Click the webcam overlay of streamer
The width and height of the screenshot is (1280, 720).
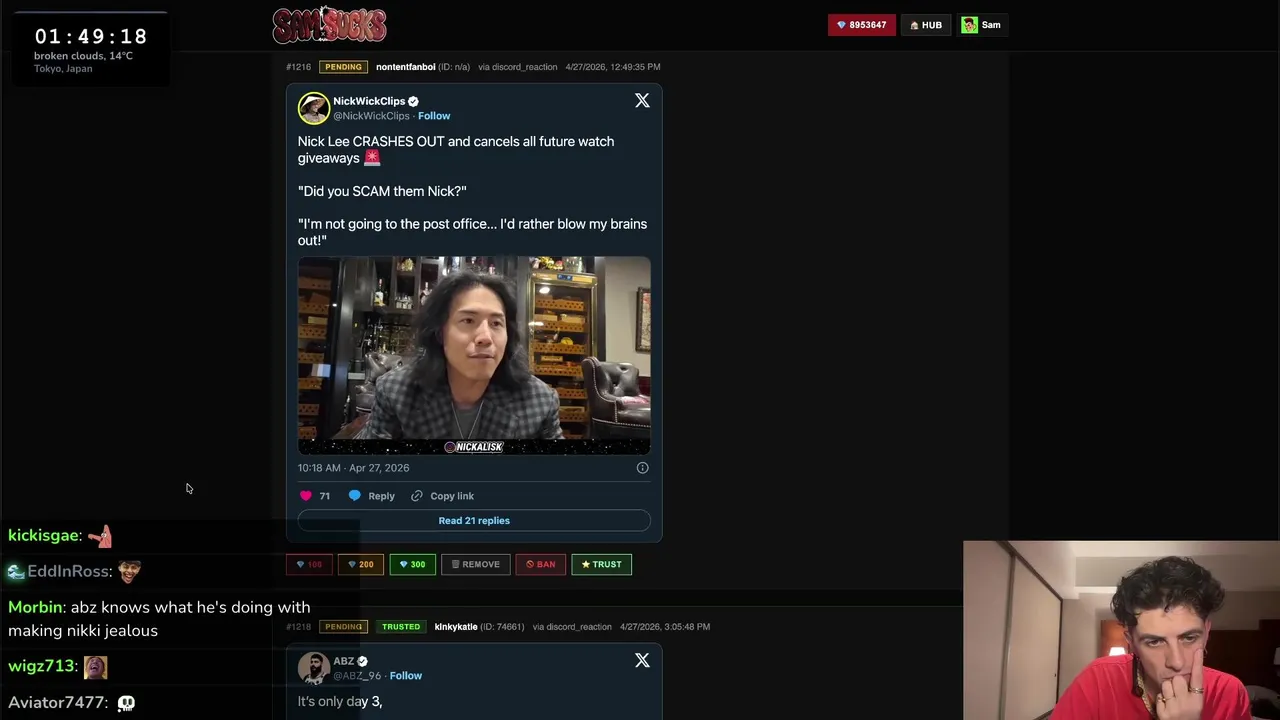pos(1121,630)
